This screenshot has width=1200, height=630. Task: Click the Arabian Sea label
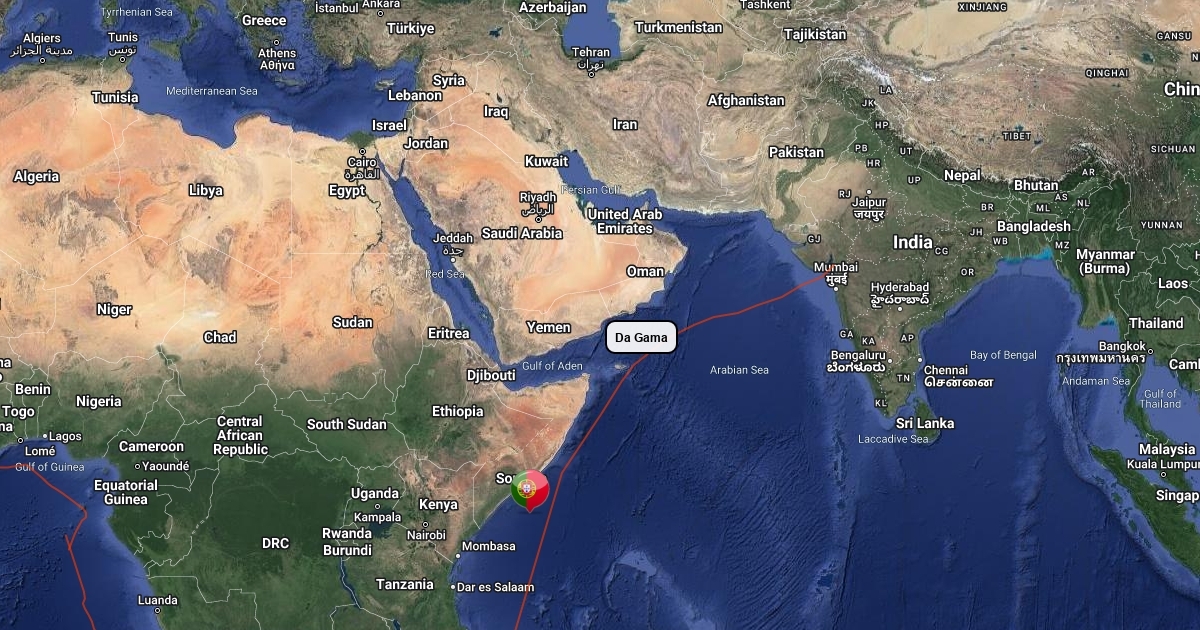click(739, 370)
